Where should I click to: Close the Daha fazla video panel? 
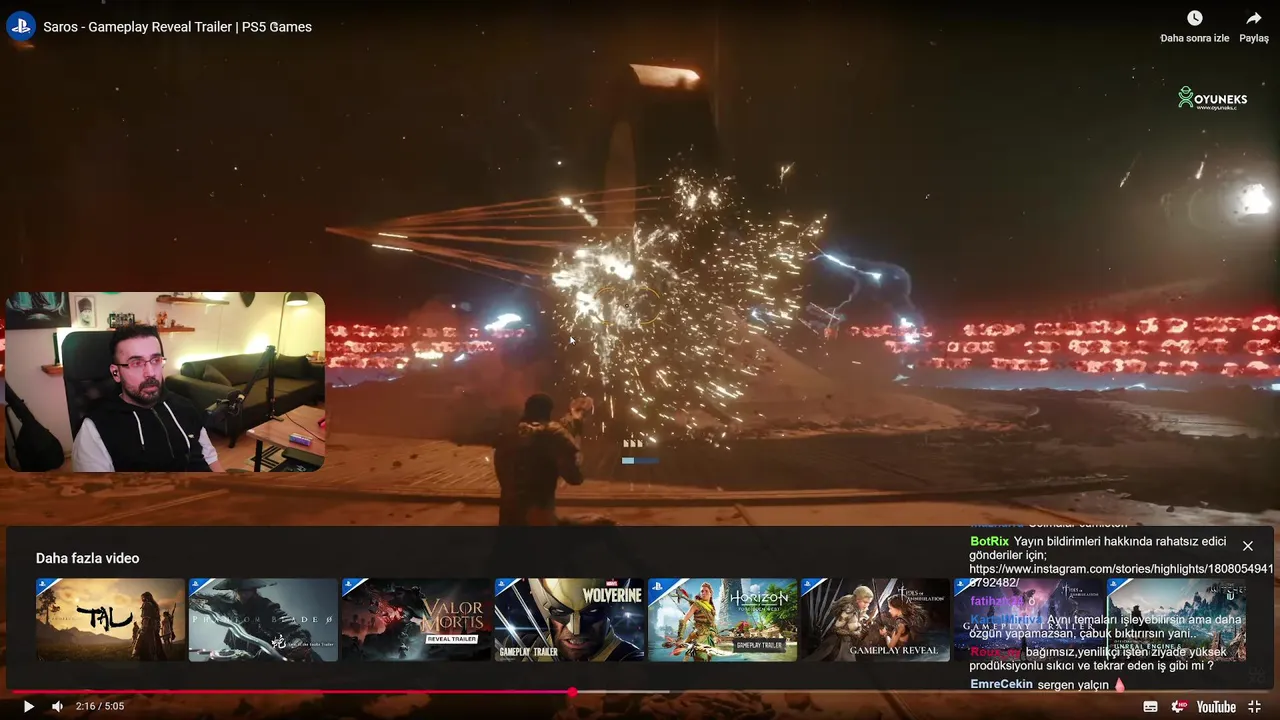(1248, 546)
